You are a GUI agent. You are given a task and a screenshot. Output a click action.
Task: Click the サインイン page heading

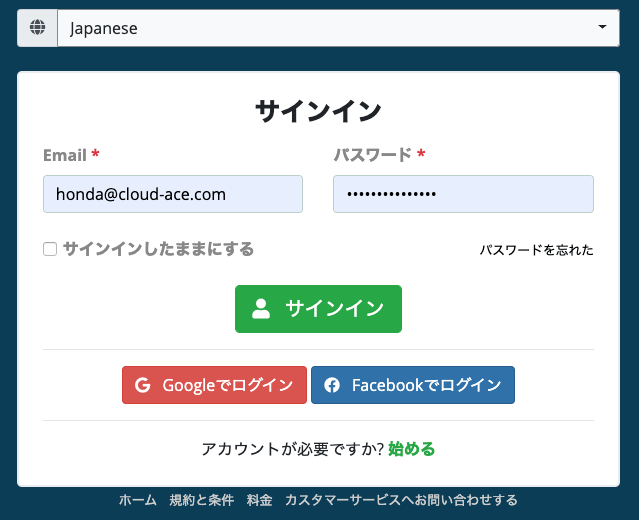318,111
